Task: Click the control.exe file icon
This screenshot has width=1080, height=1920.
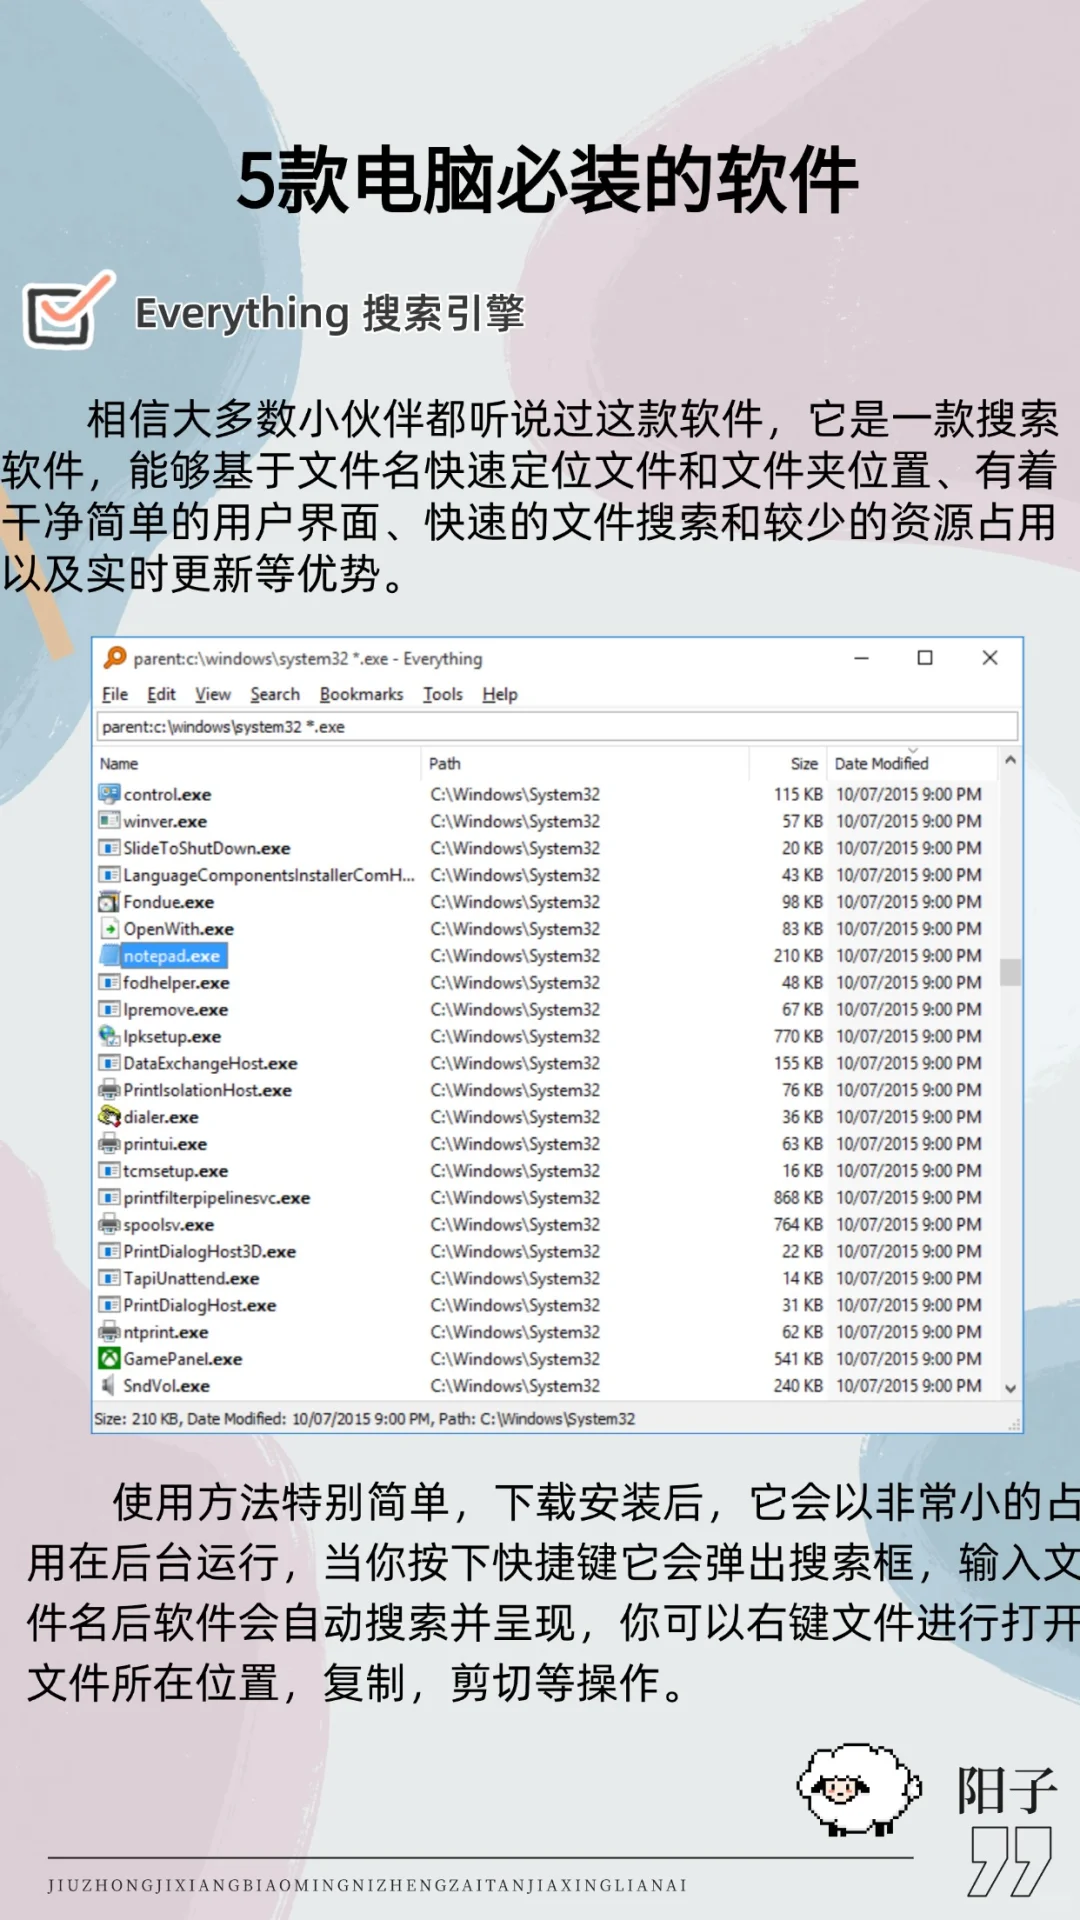Action: point(109,794)
